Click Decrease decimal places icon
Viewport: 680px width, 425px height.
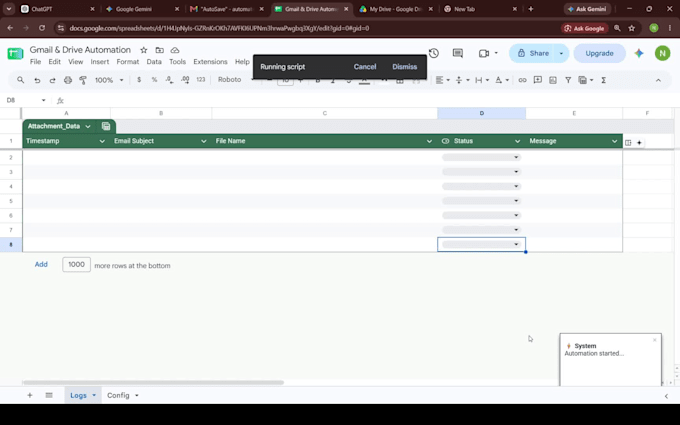click(x=169, y=80)
